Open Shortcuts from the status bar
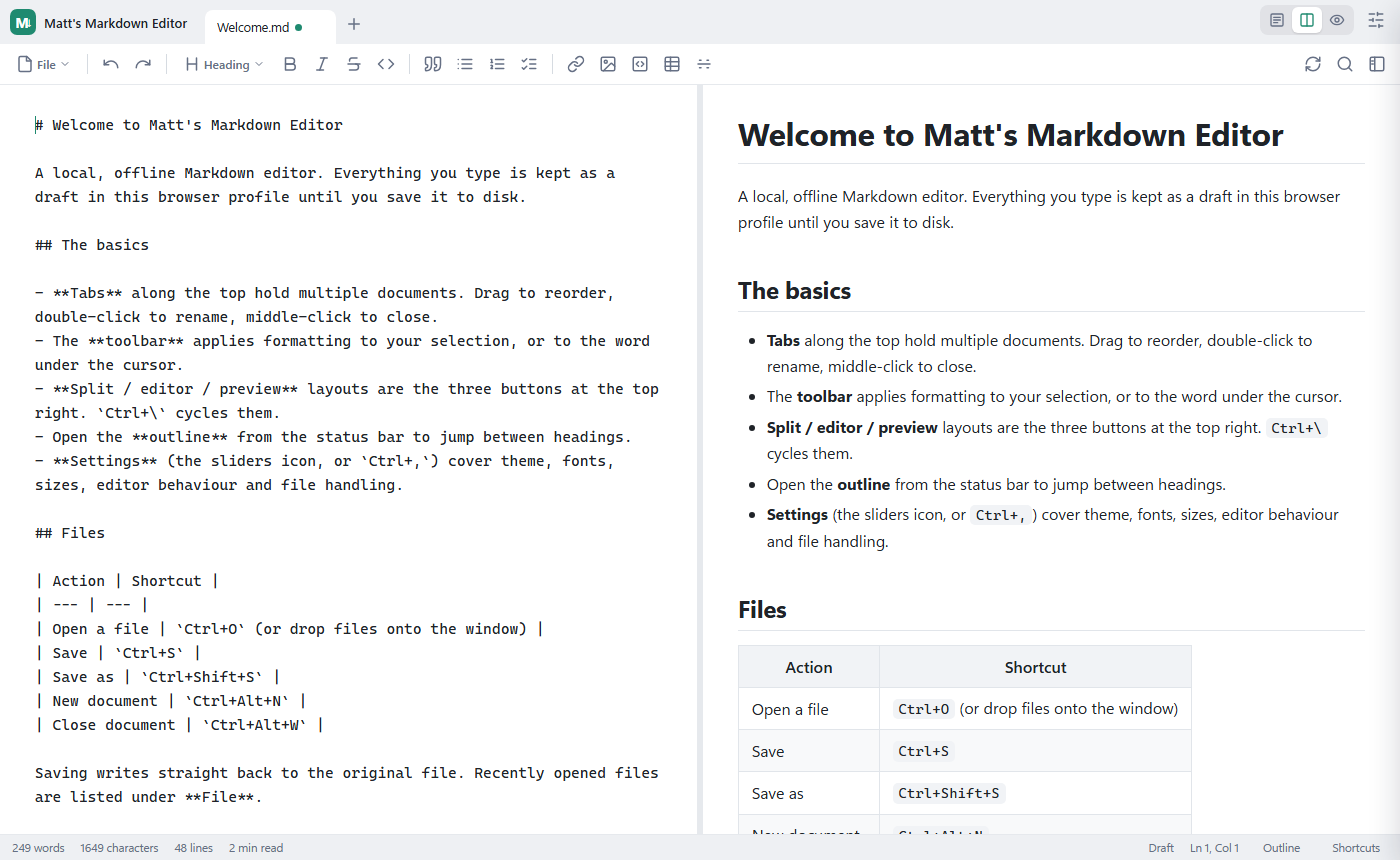Viewport: 1400px width, 860px height. (1356, 848)
